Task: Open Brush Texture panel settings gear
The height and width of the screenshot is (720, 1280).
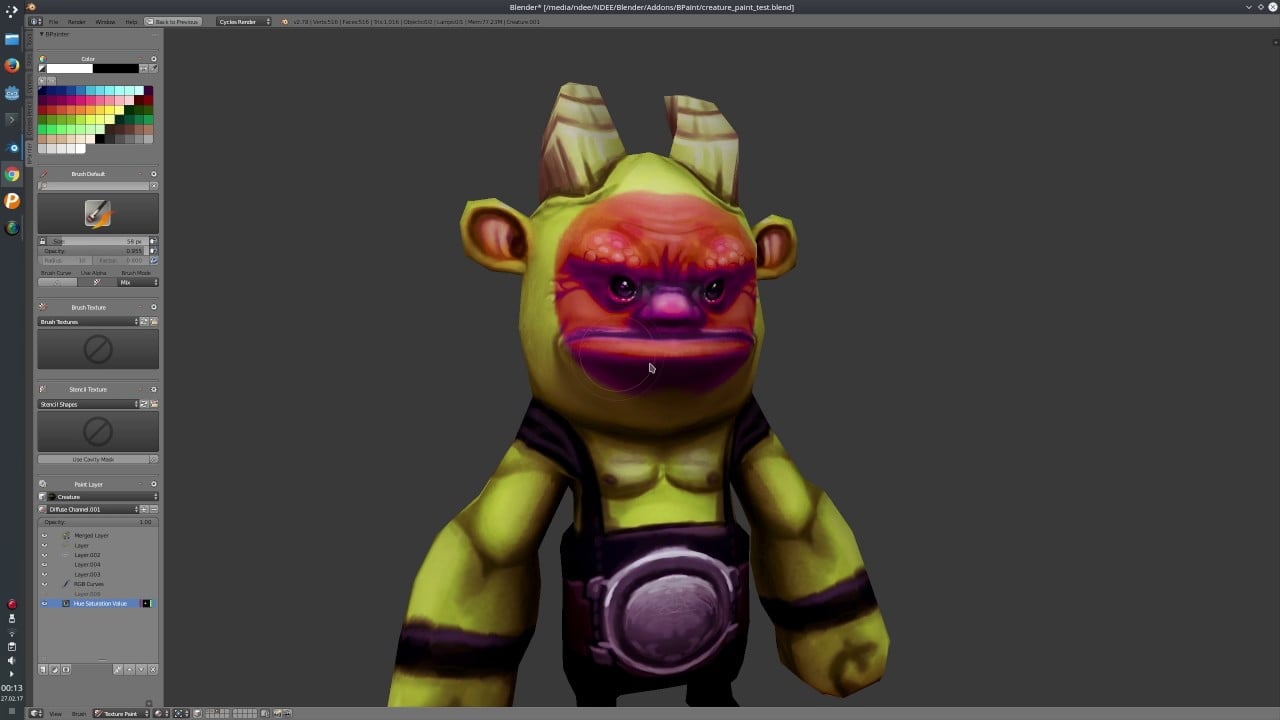Action: pyautogui.click(x=153, y=307)
